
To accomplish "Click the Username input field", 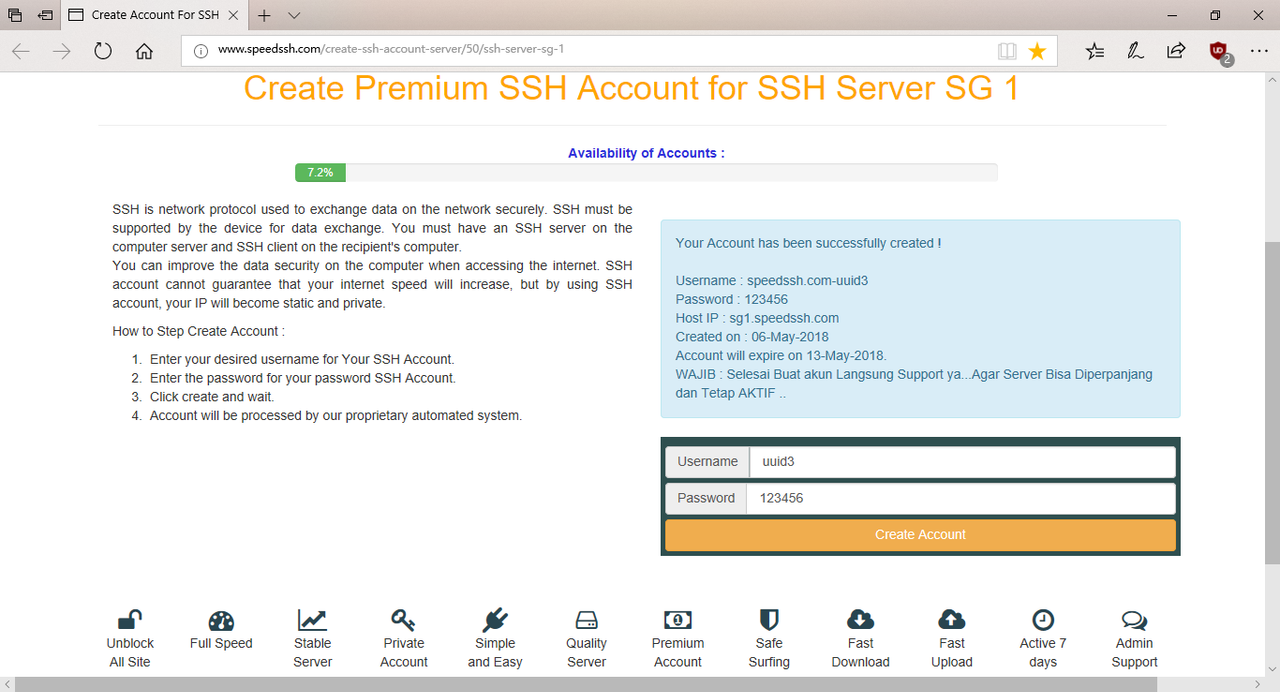I will click(x=962, y=461).
